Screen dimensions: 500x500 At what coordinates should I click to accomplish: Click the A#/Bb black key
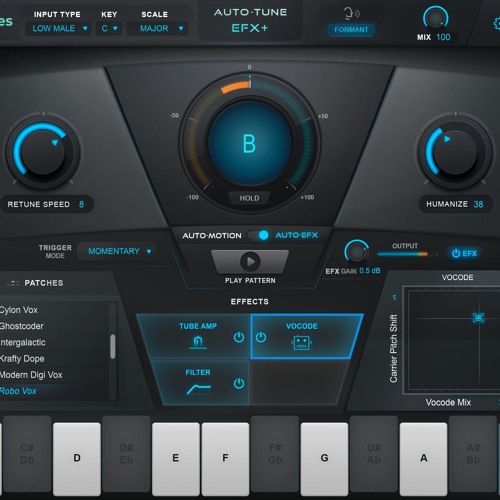(x=473, y=453)
